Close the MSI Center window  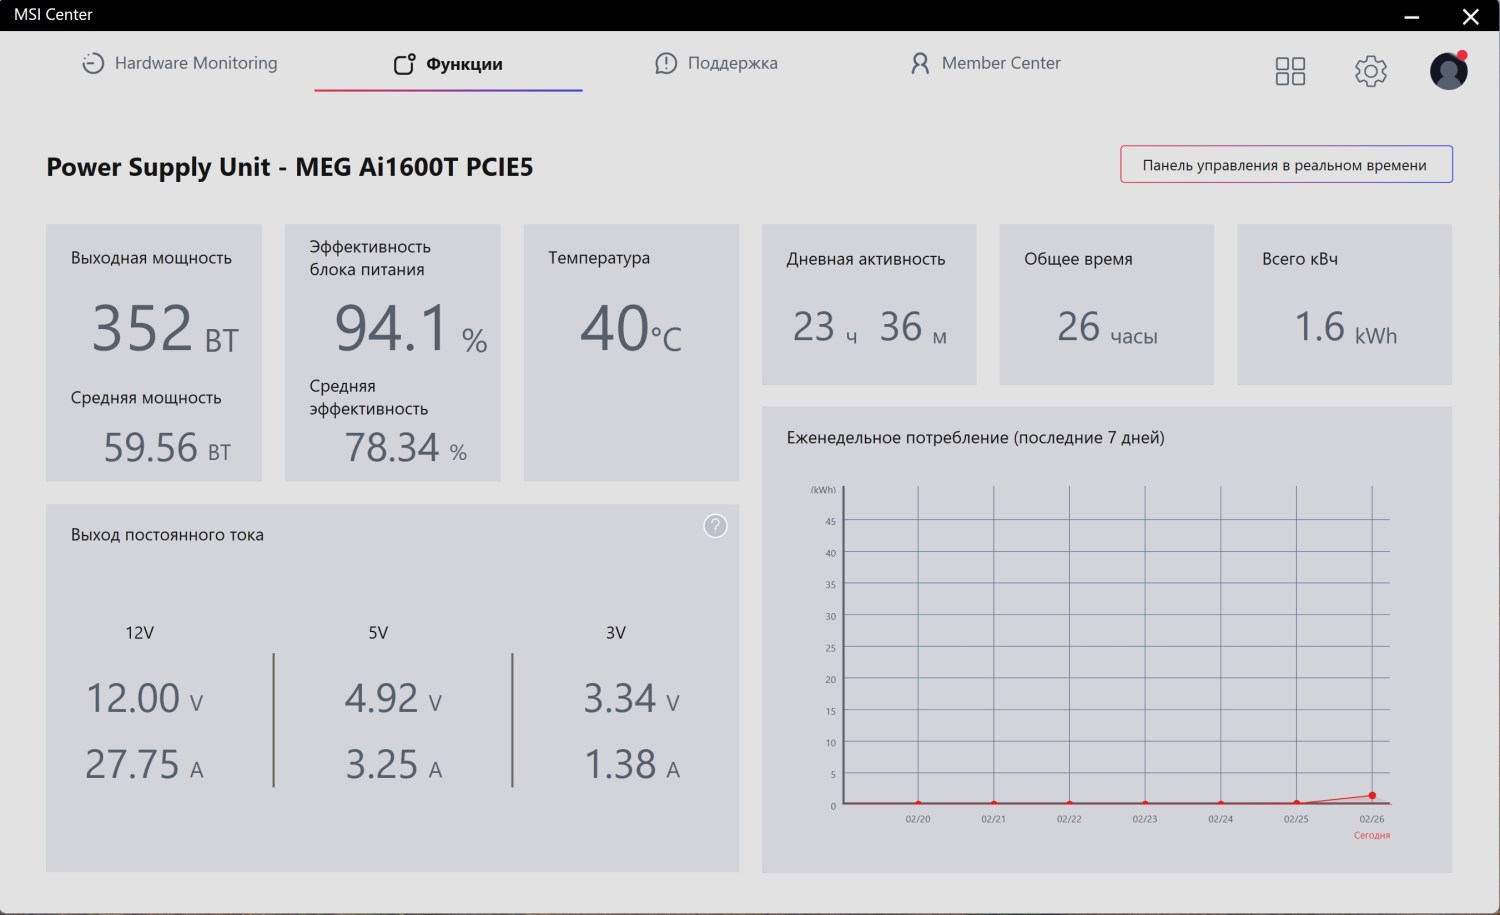pyautogui.click(x=1470, y=16)
